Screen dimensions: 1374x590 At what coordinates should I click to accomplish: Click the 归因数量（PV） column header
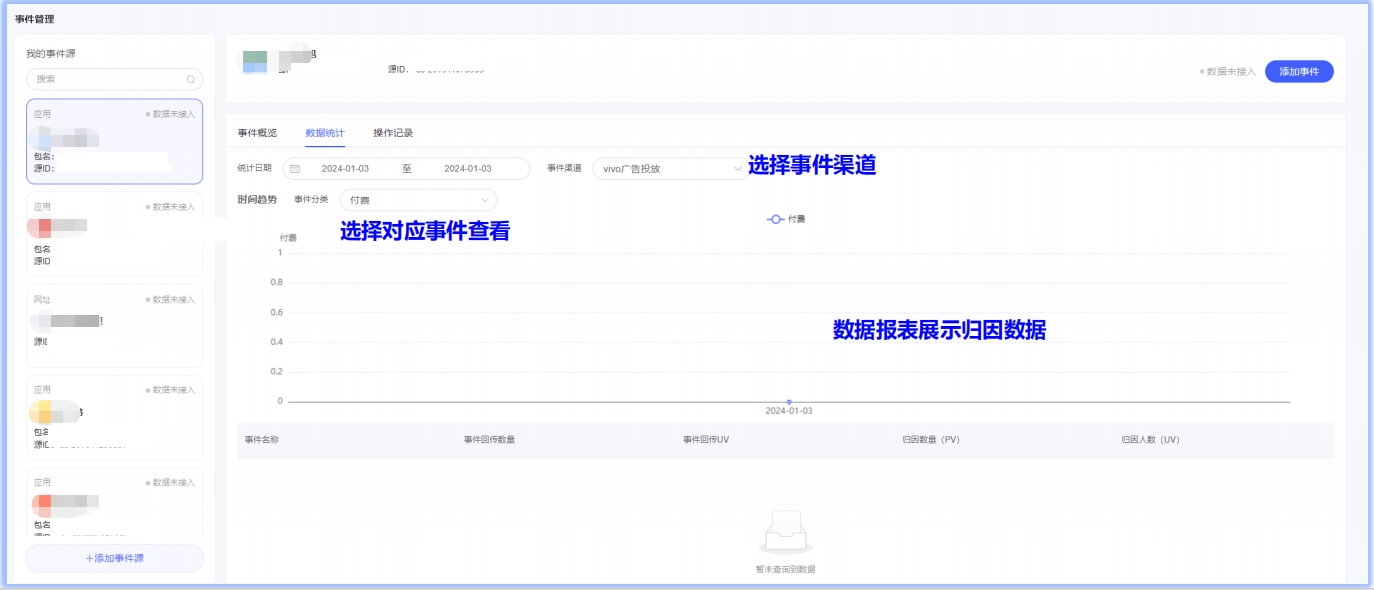click(x=930, y=440)
